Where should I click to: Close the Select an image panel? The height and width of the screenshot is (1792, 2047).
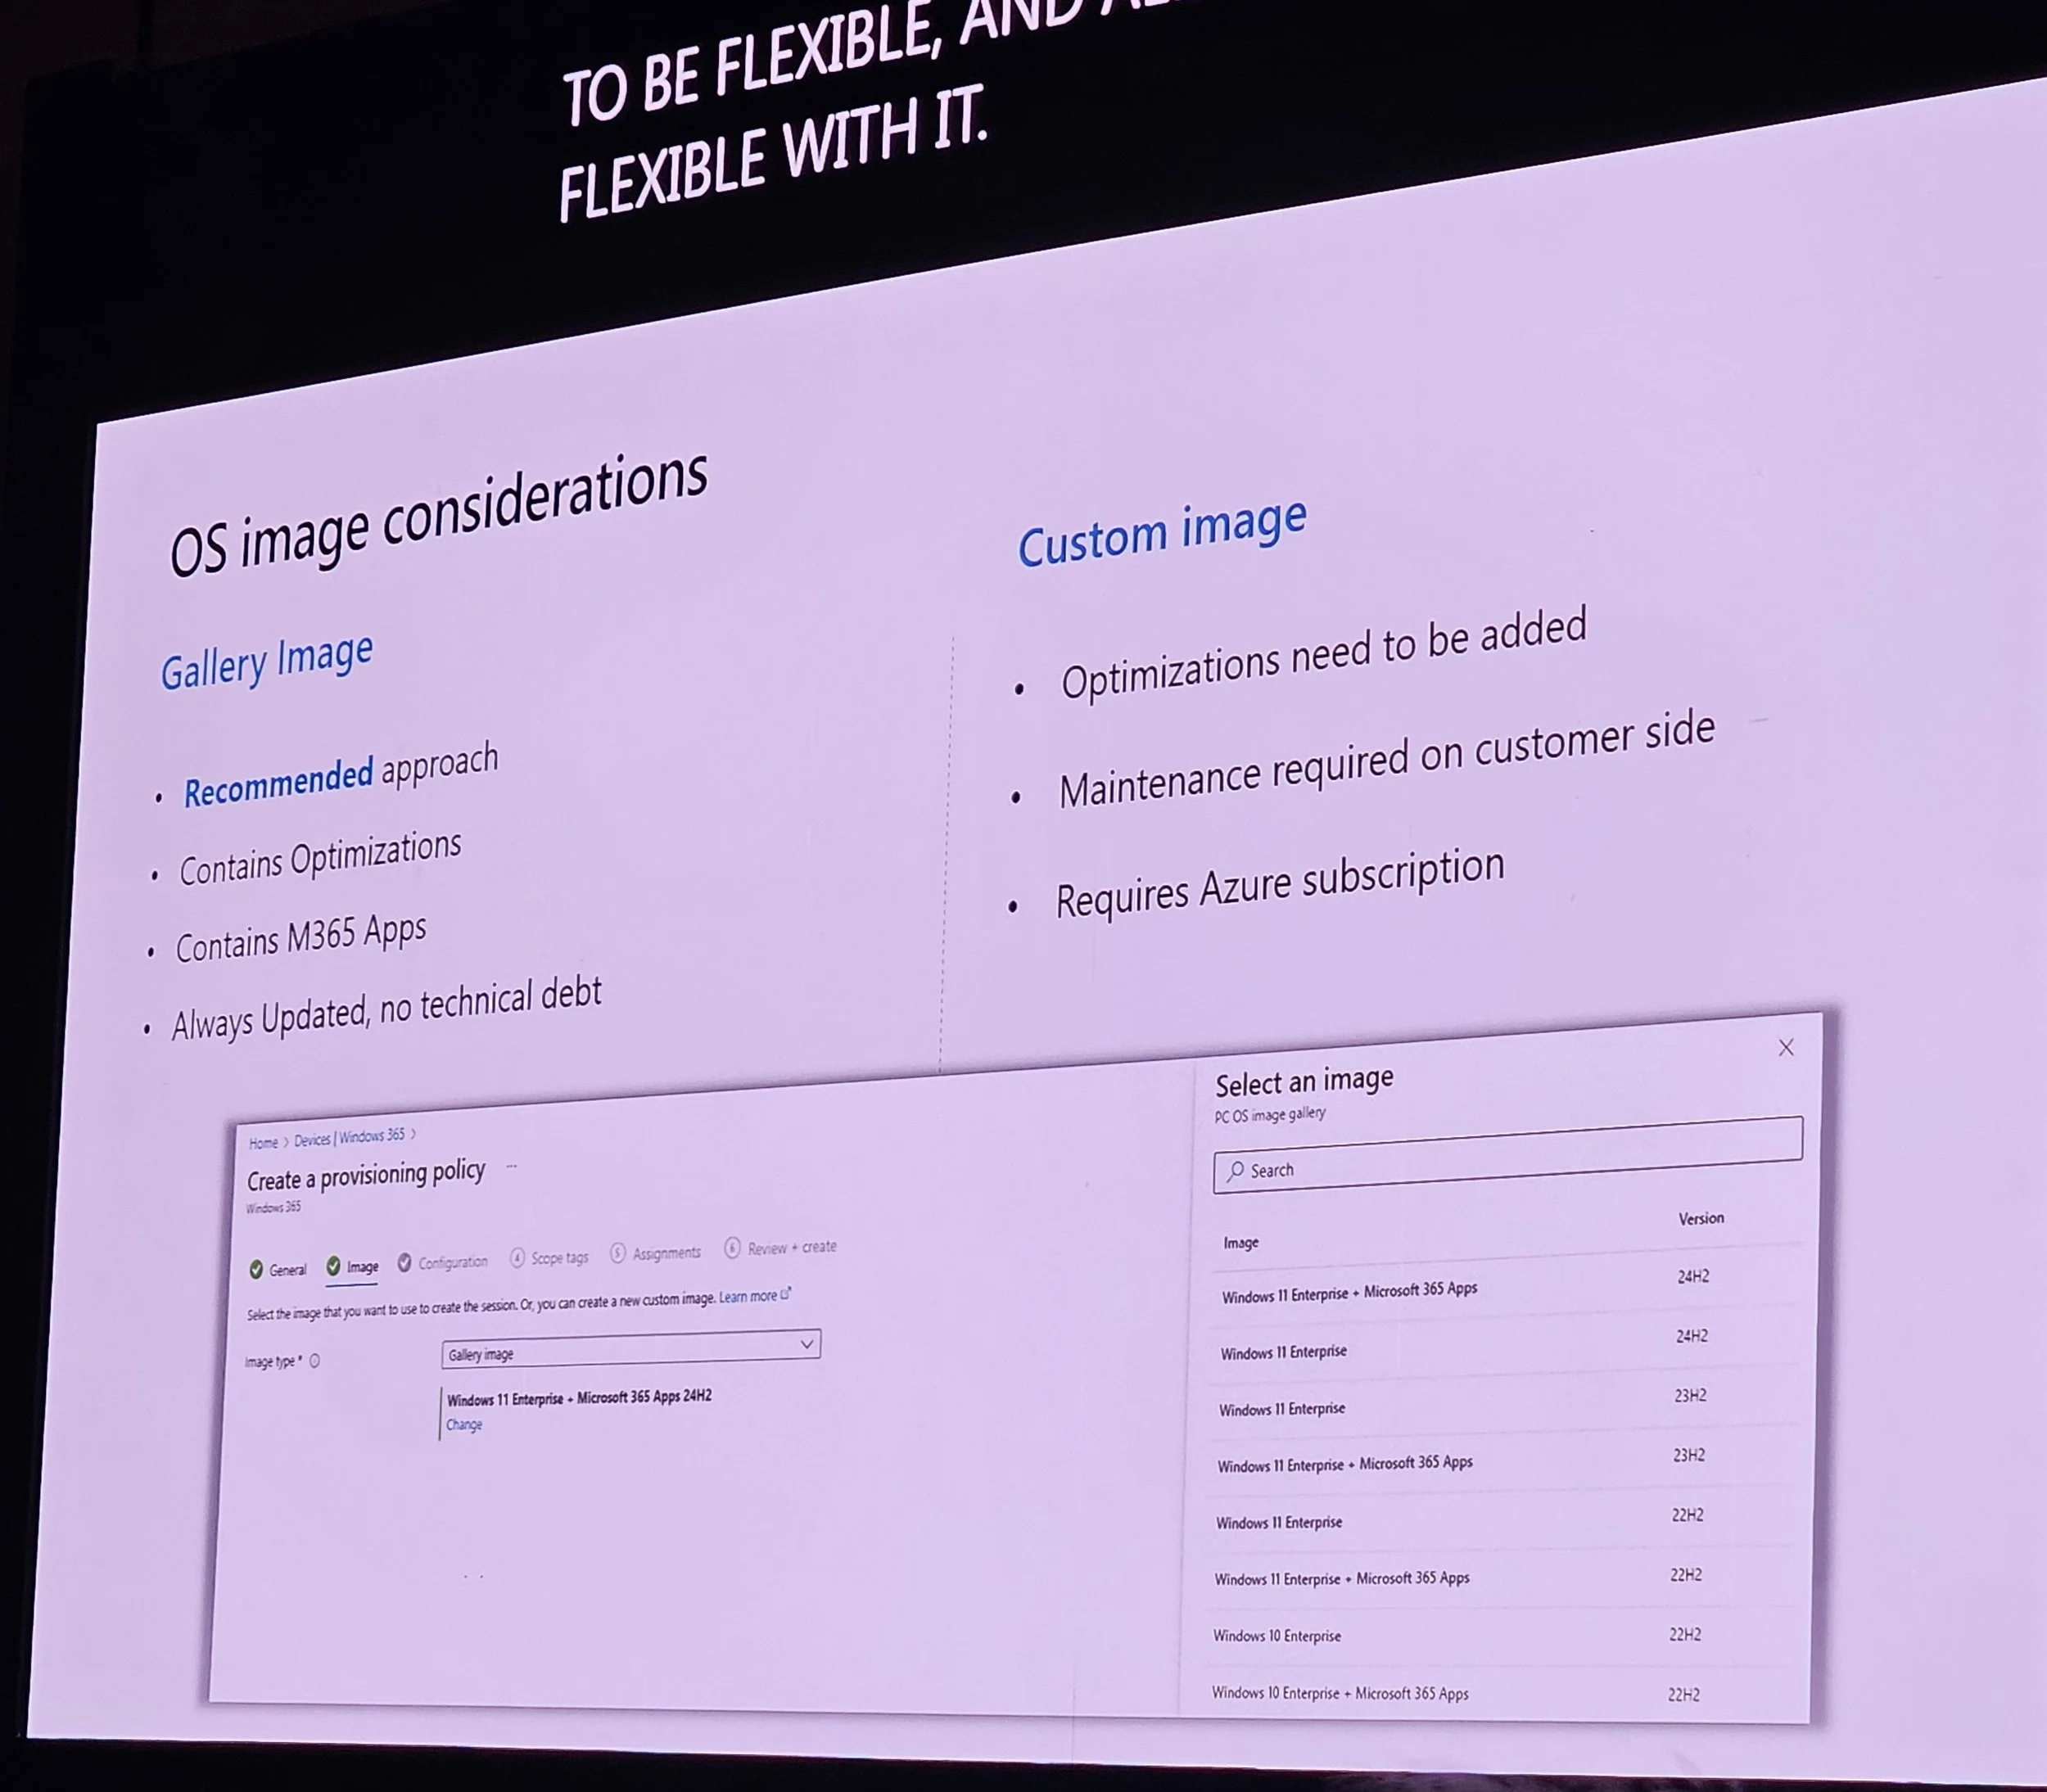(x=1786, y=1047)
